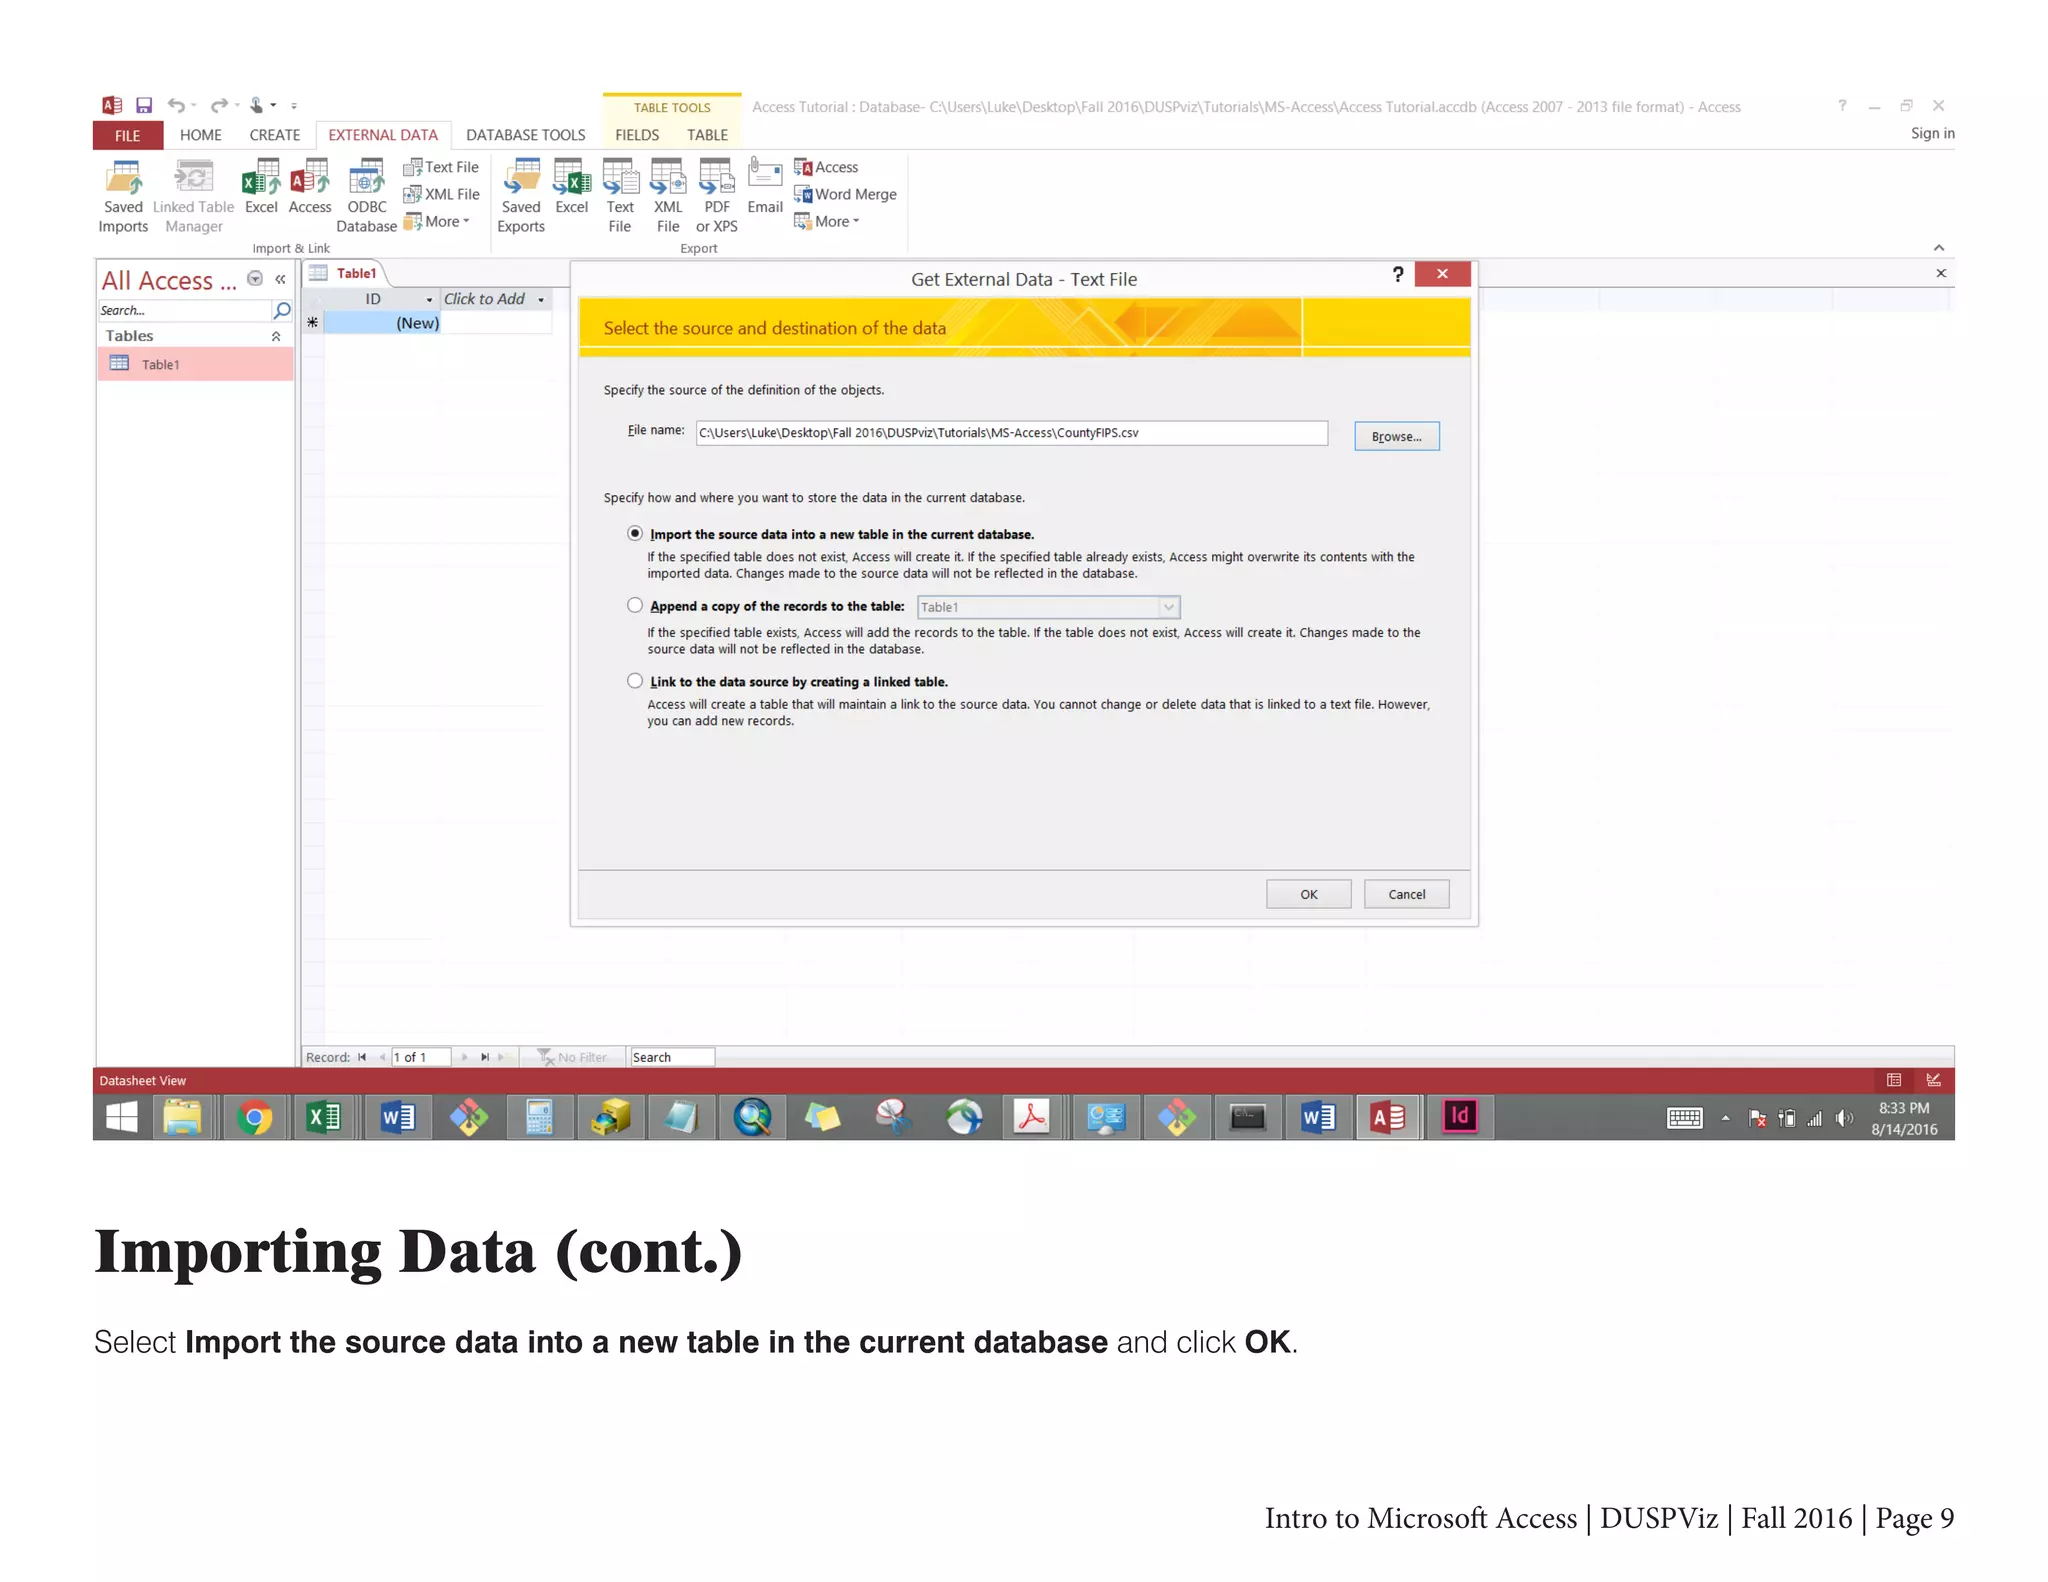Switch to the CREATE tab
Screen dimensions: 2048x1582
coord(275,135)
